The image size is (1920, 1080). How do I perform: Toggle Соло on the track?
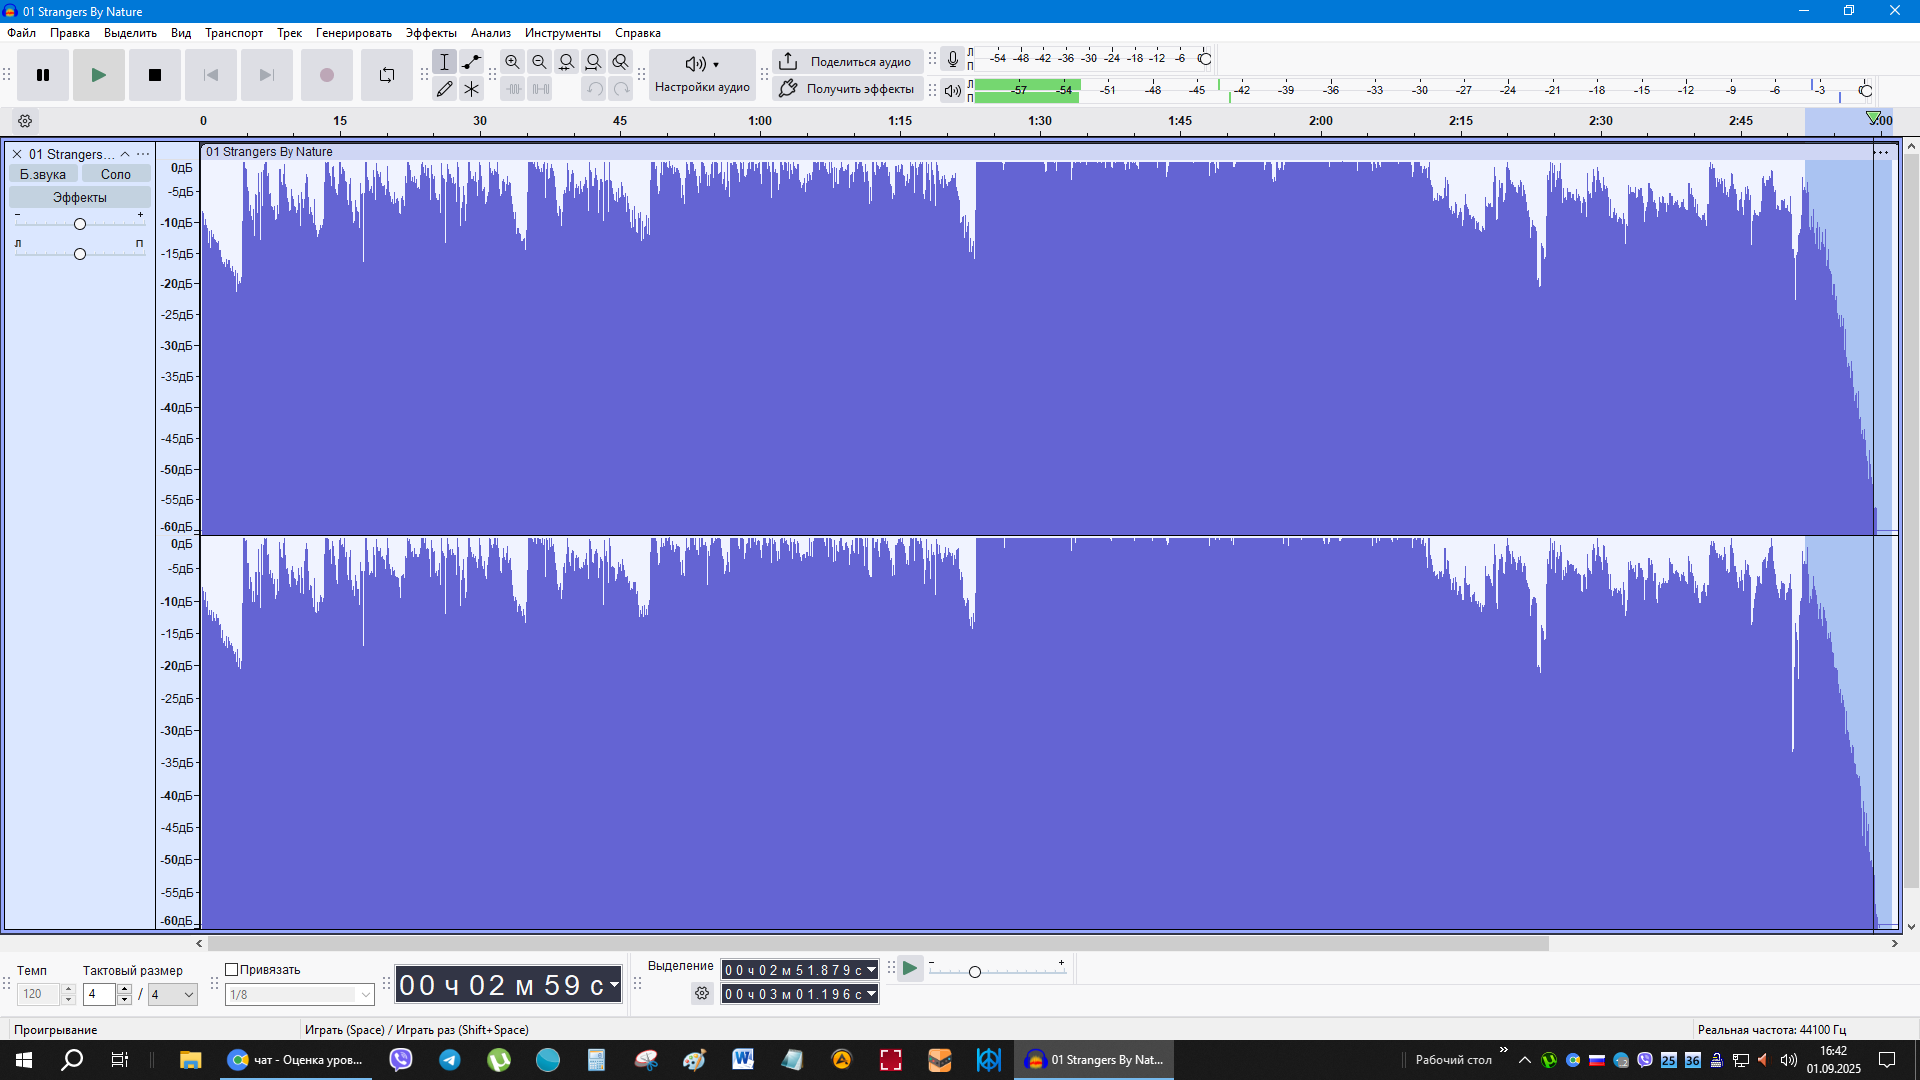point(116,174)
